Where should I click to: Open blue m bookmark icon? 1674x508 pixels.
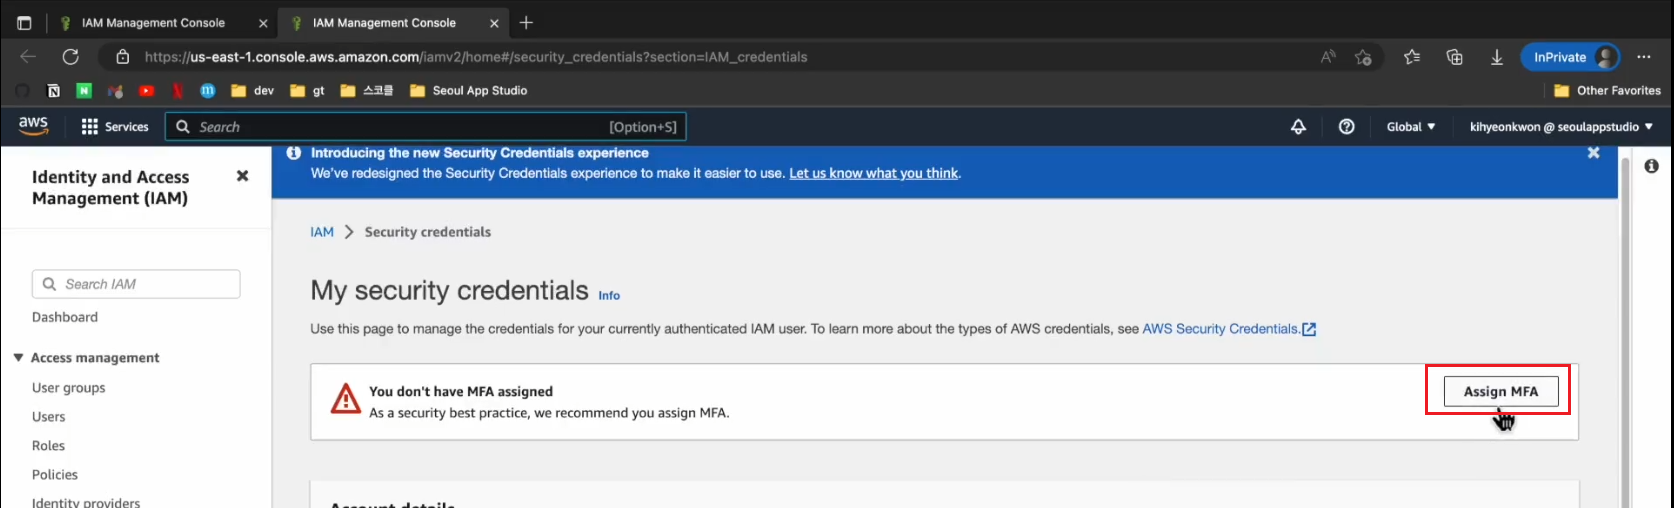tap(208, 90)
